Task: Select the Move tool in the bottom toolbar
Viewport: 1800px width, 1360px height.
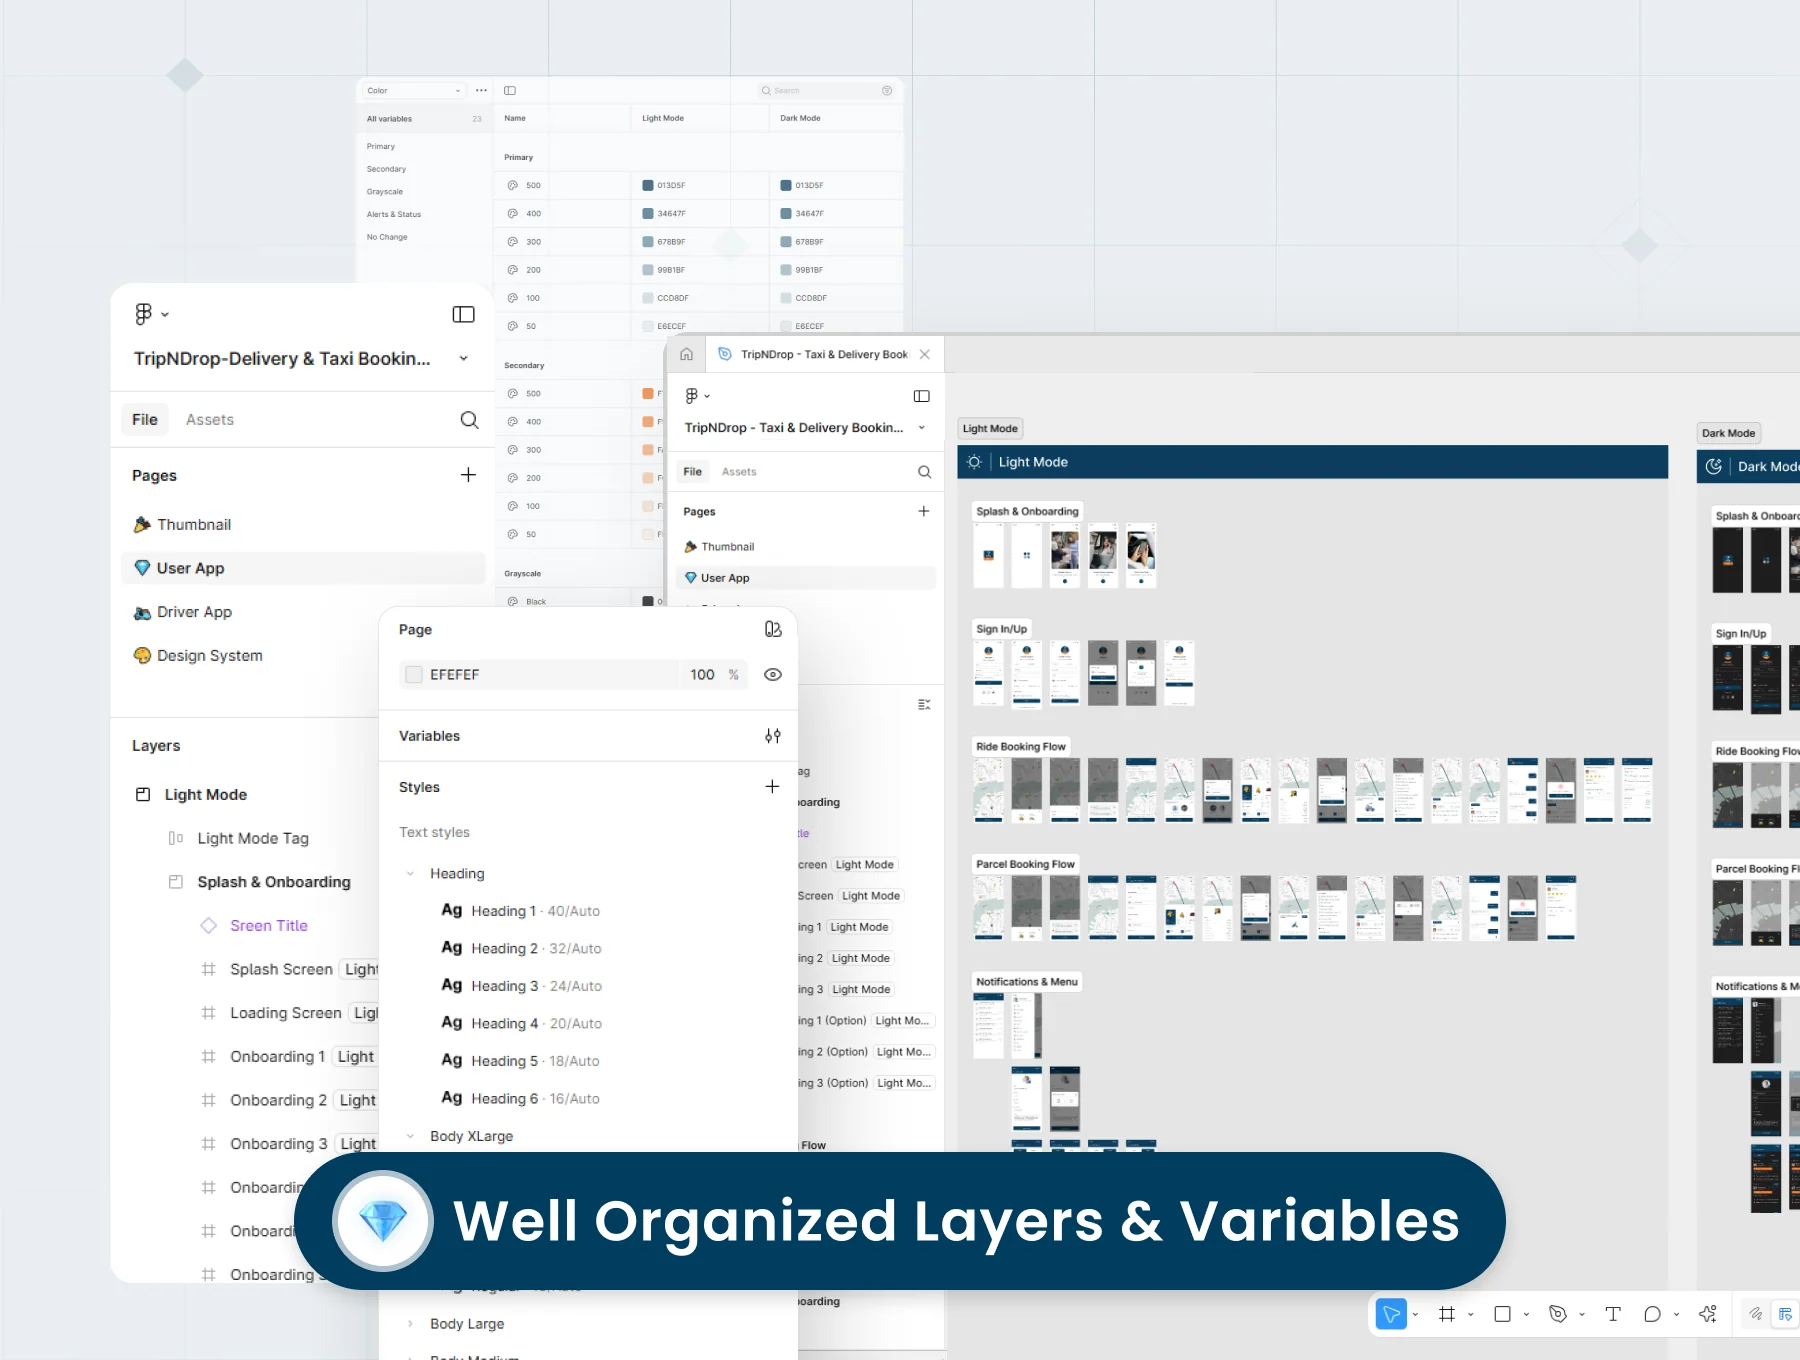Action: [x=1391, y=1314]
